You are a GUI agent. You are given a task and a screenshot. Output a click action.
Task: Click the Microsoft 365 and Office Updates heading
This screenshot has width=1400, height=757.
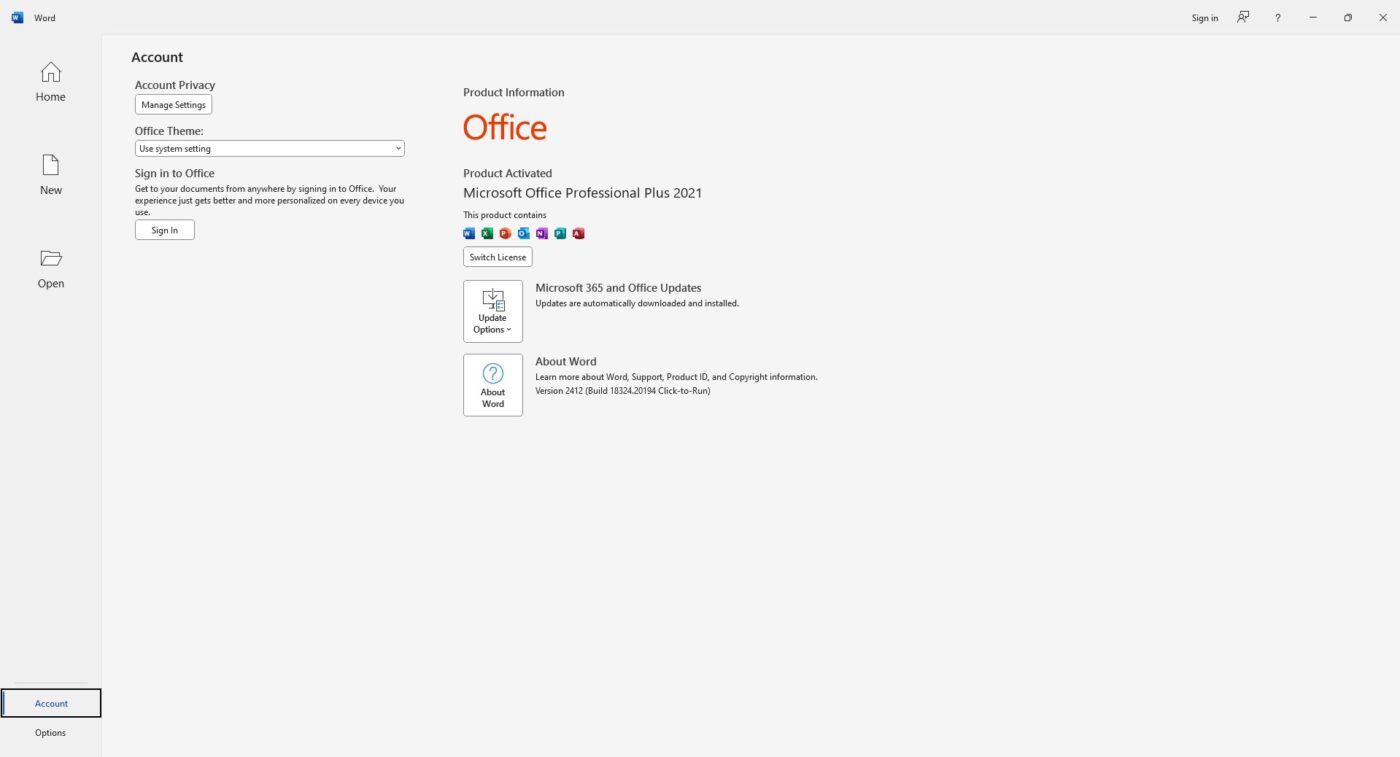click(x=618, y=288)
